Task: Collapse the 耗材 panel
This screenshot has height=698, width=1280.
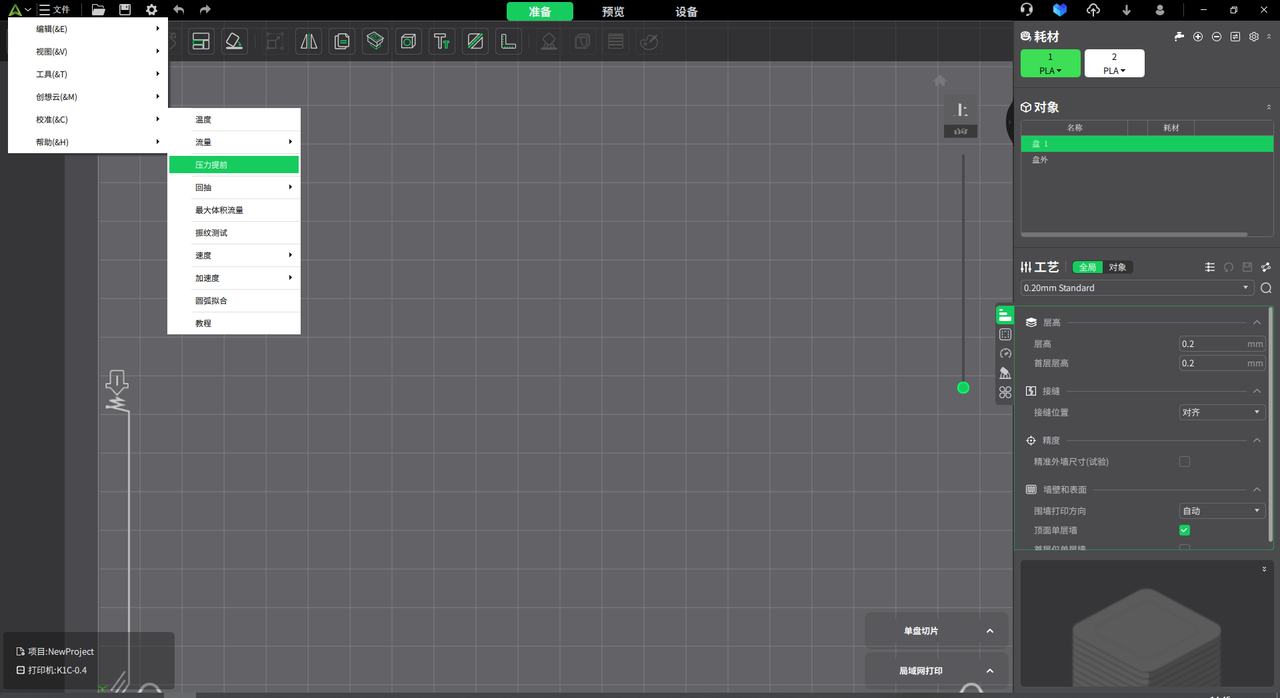Action: pos(1269,36)
